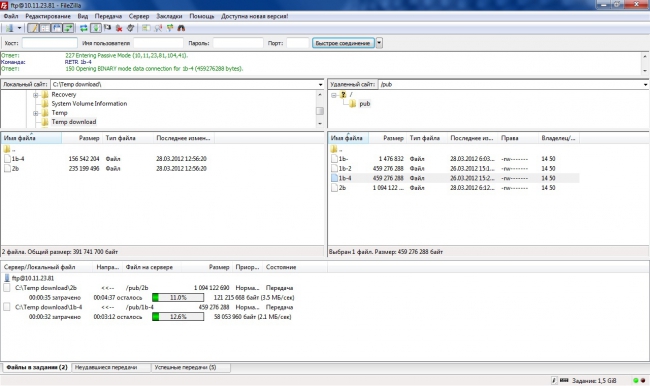
Task: Expand the Recovery folder node
Action: (36, 95)
